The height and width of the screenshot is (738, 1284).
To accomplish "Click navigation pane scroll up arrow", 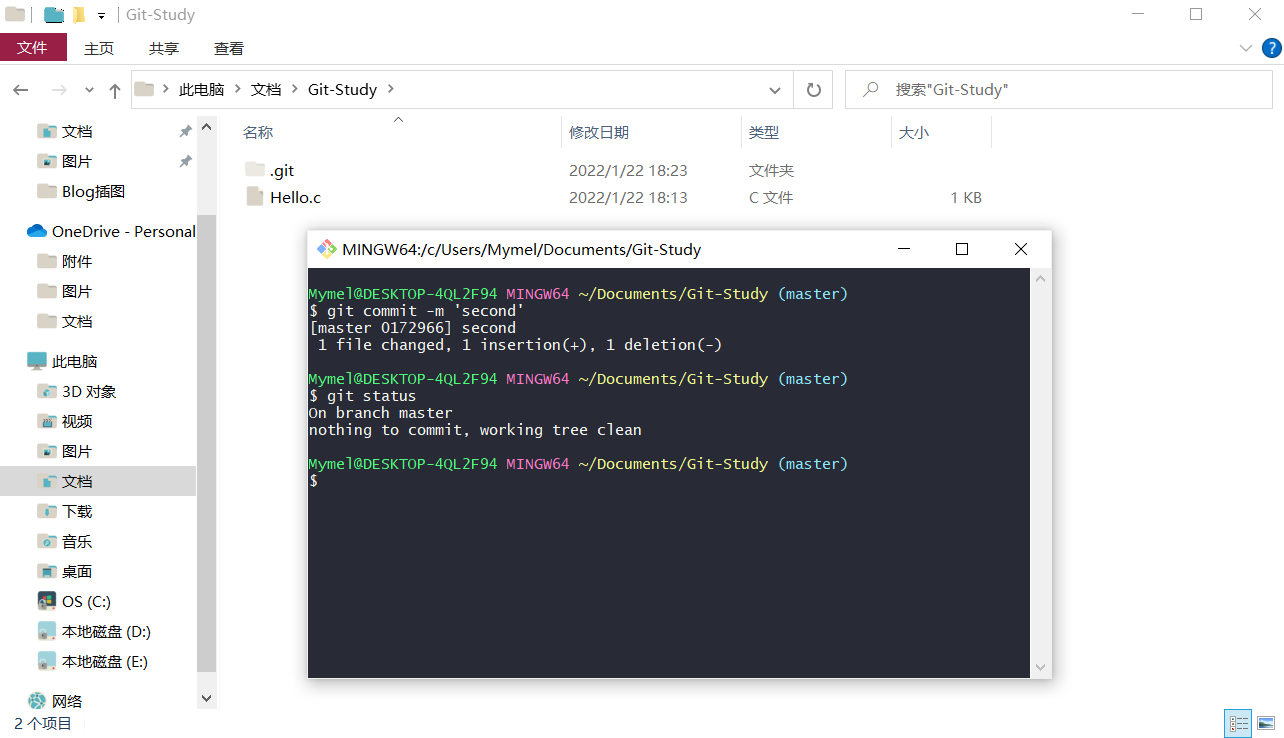I will coord(207,127).
